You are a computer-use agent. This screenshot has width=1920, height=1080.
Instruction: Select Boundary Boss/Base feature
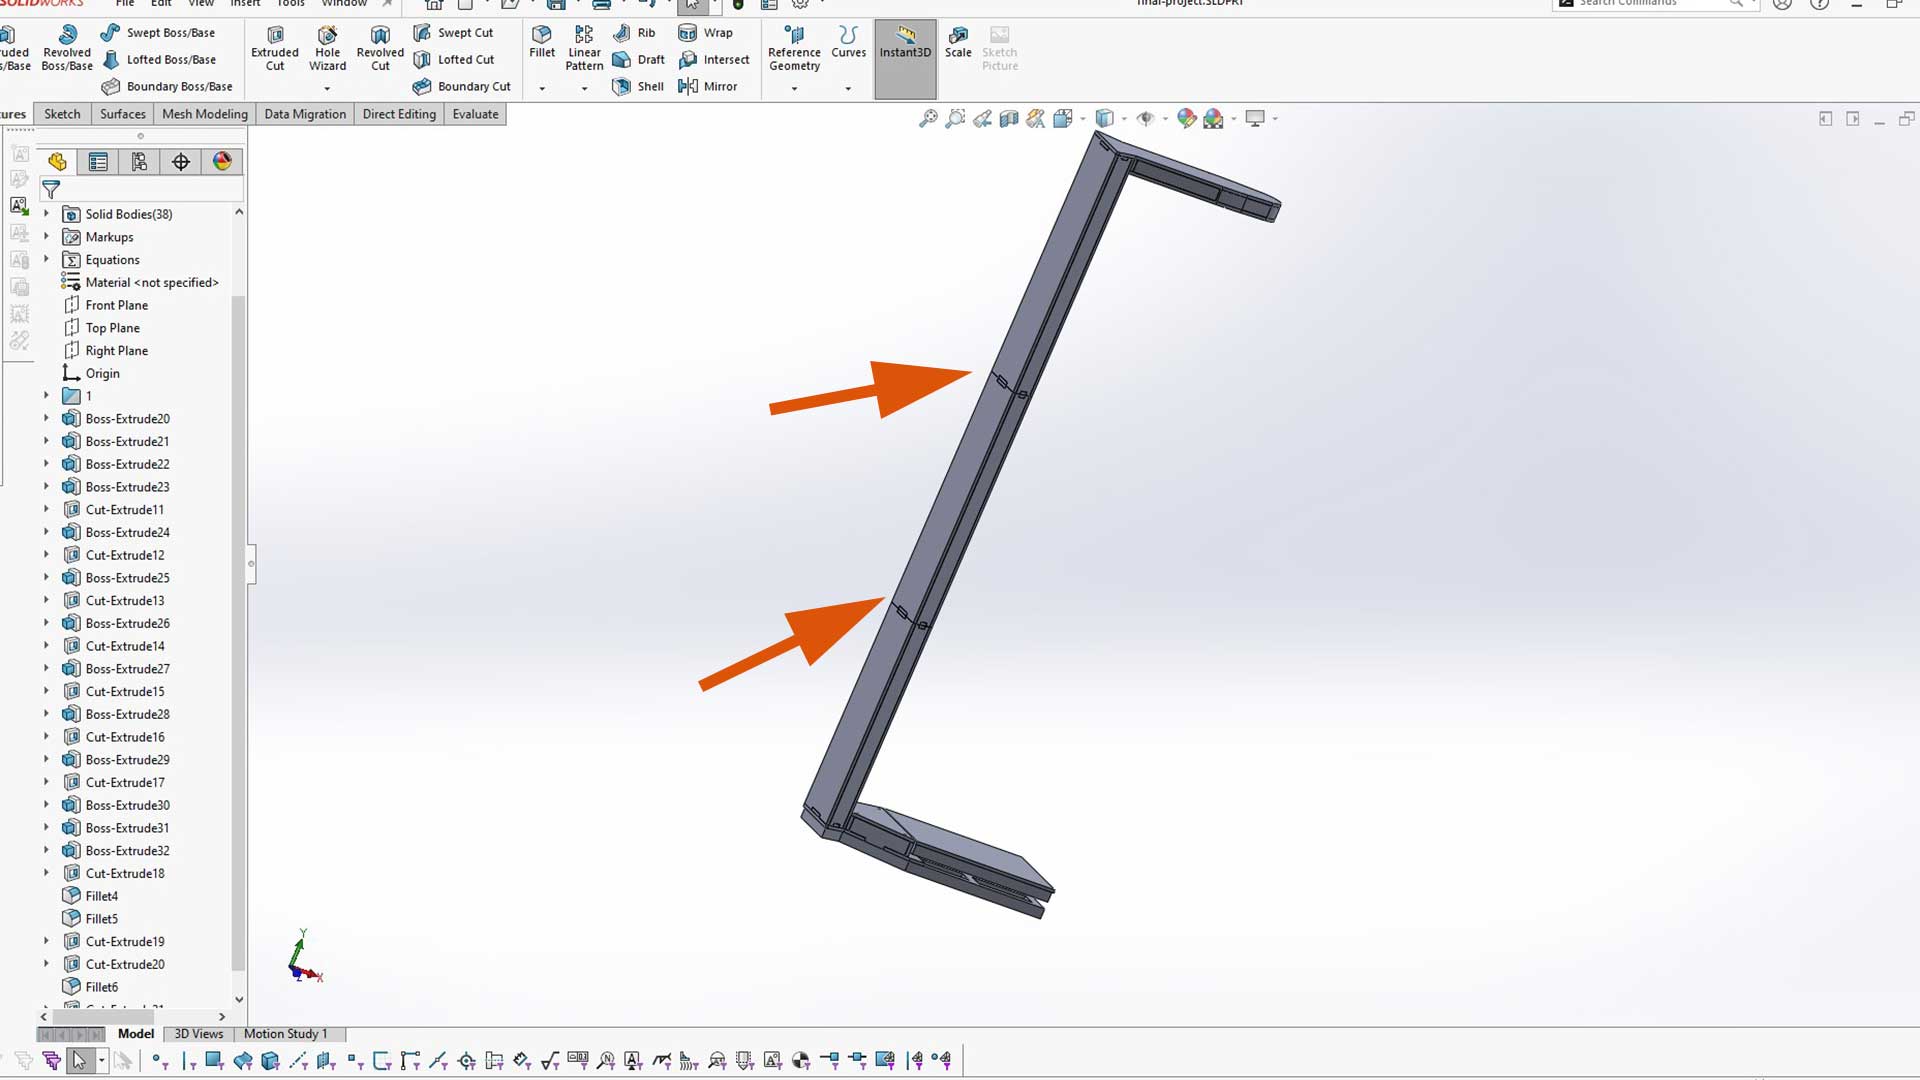coord(167,87)
